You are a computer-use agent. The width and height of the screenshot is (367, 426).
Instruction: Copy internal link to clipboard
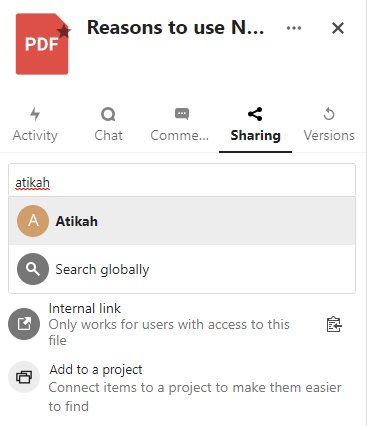334,324
